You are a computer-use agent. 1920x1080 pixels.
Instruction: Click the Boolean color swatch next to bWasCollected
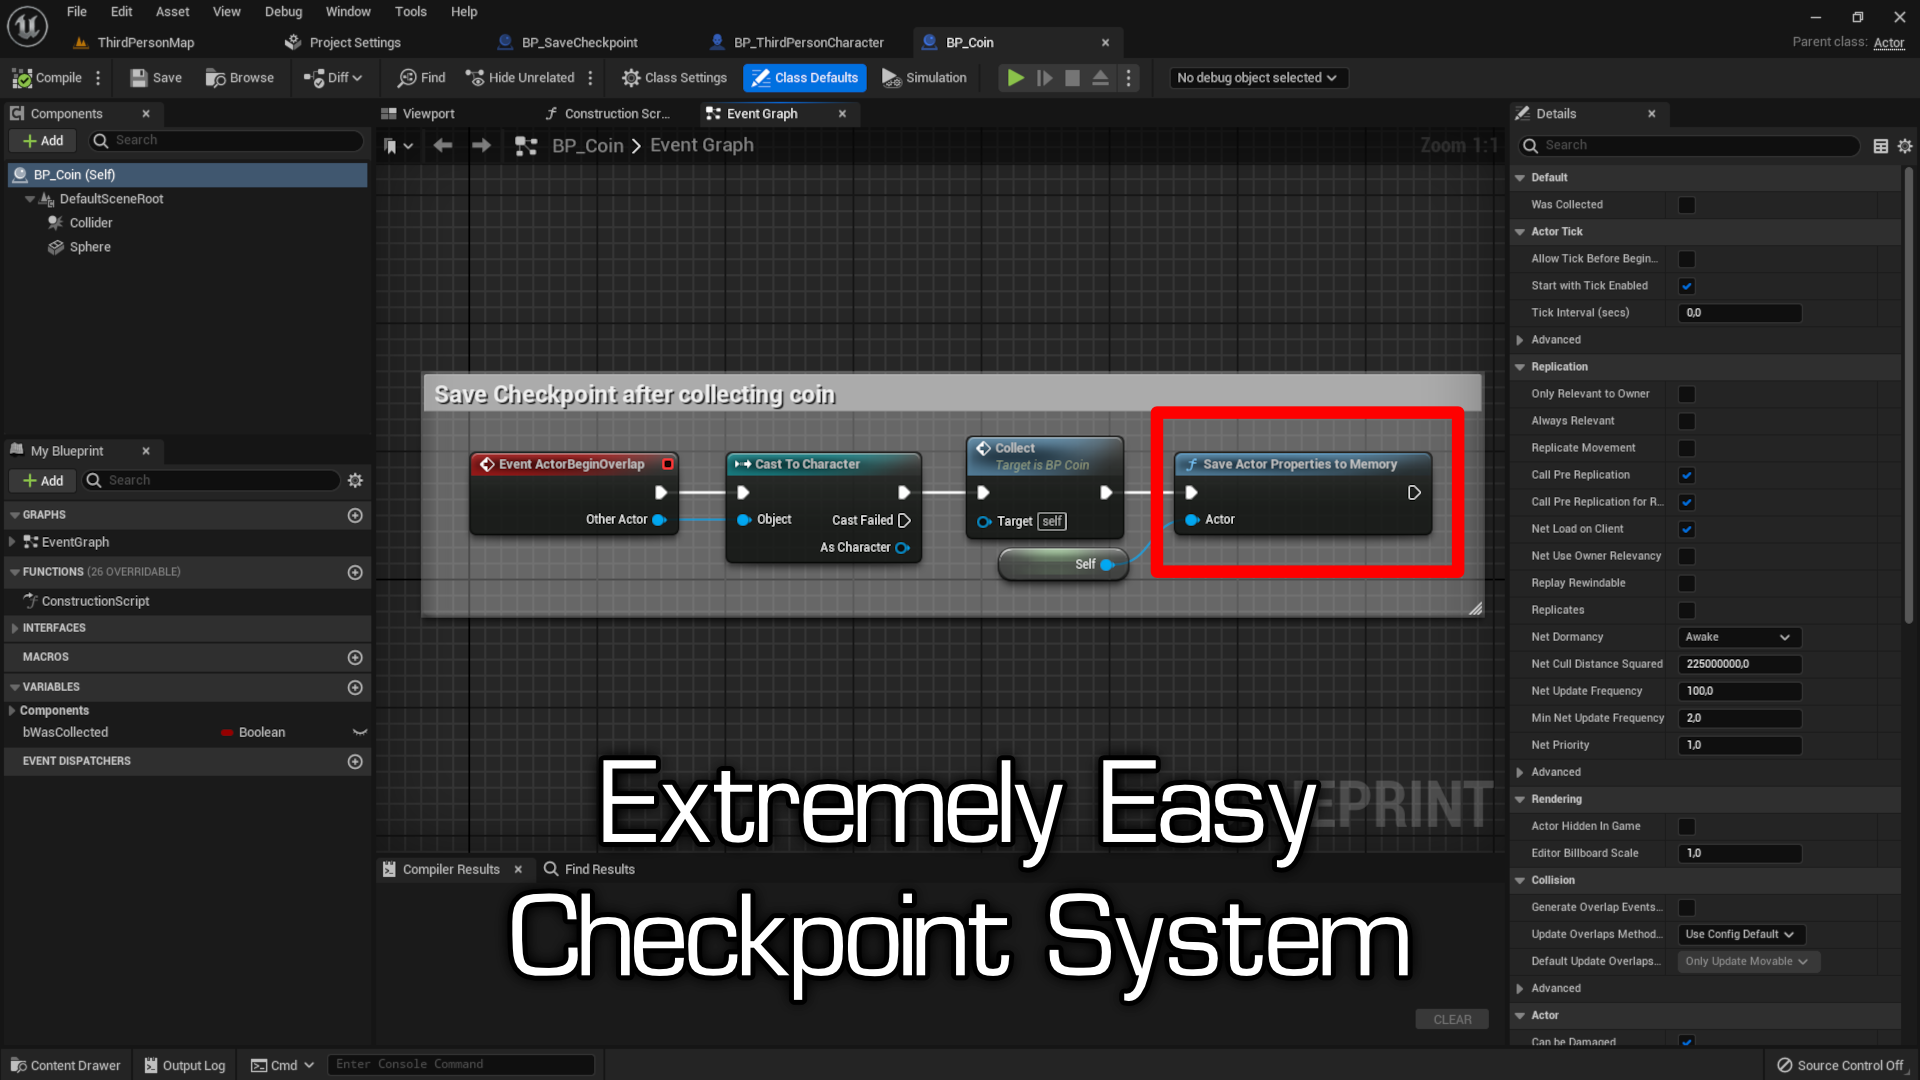[226, 732]
